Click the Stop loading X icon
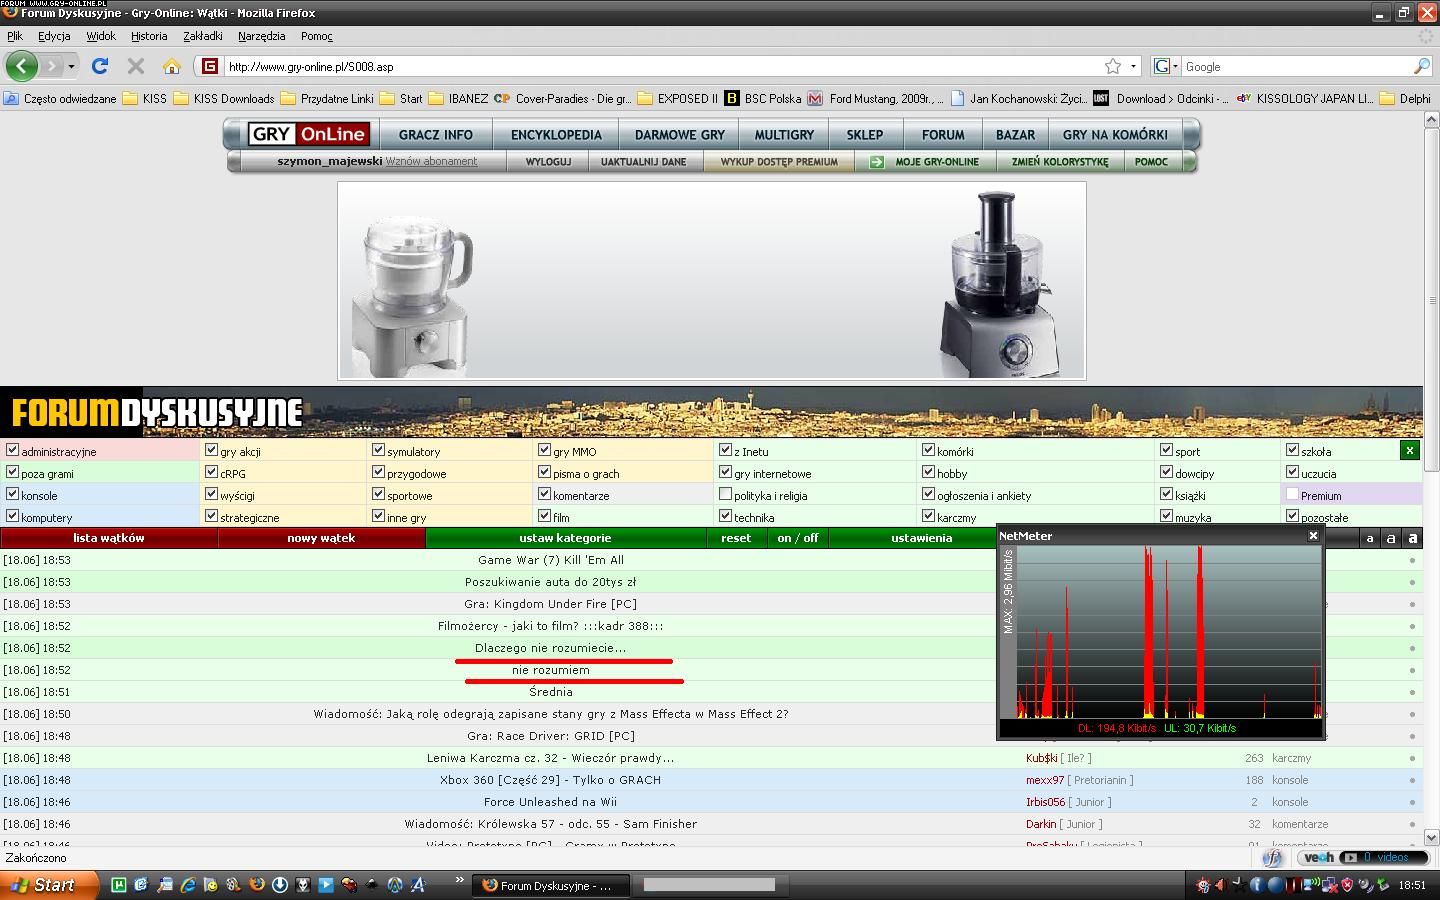This screenshot has height=900, width=1440. click(136, 66)
